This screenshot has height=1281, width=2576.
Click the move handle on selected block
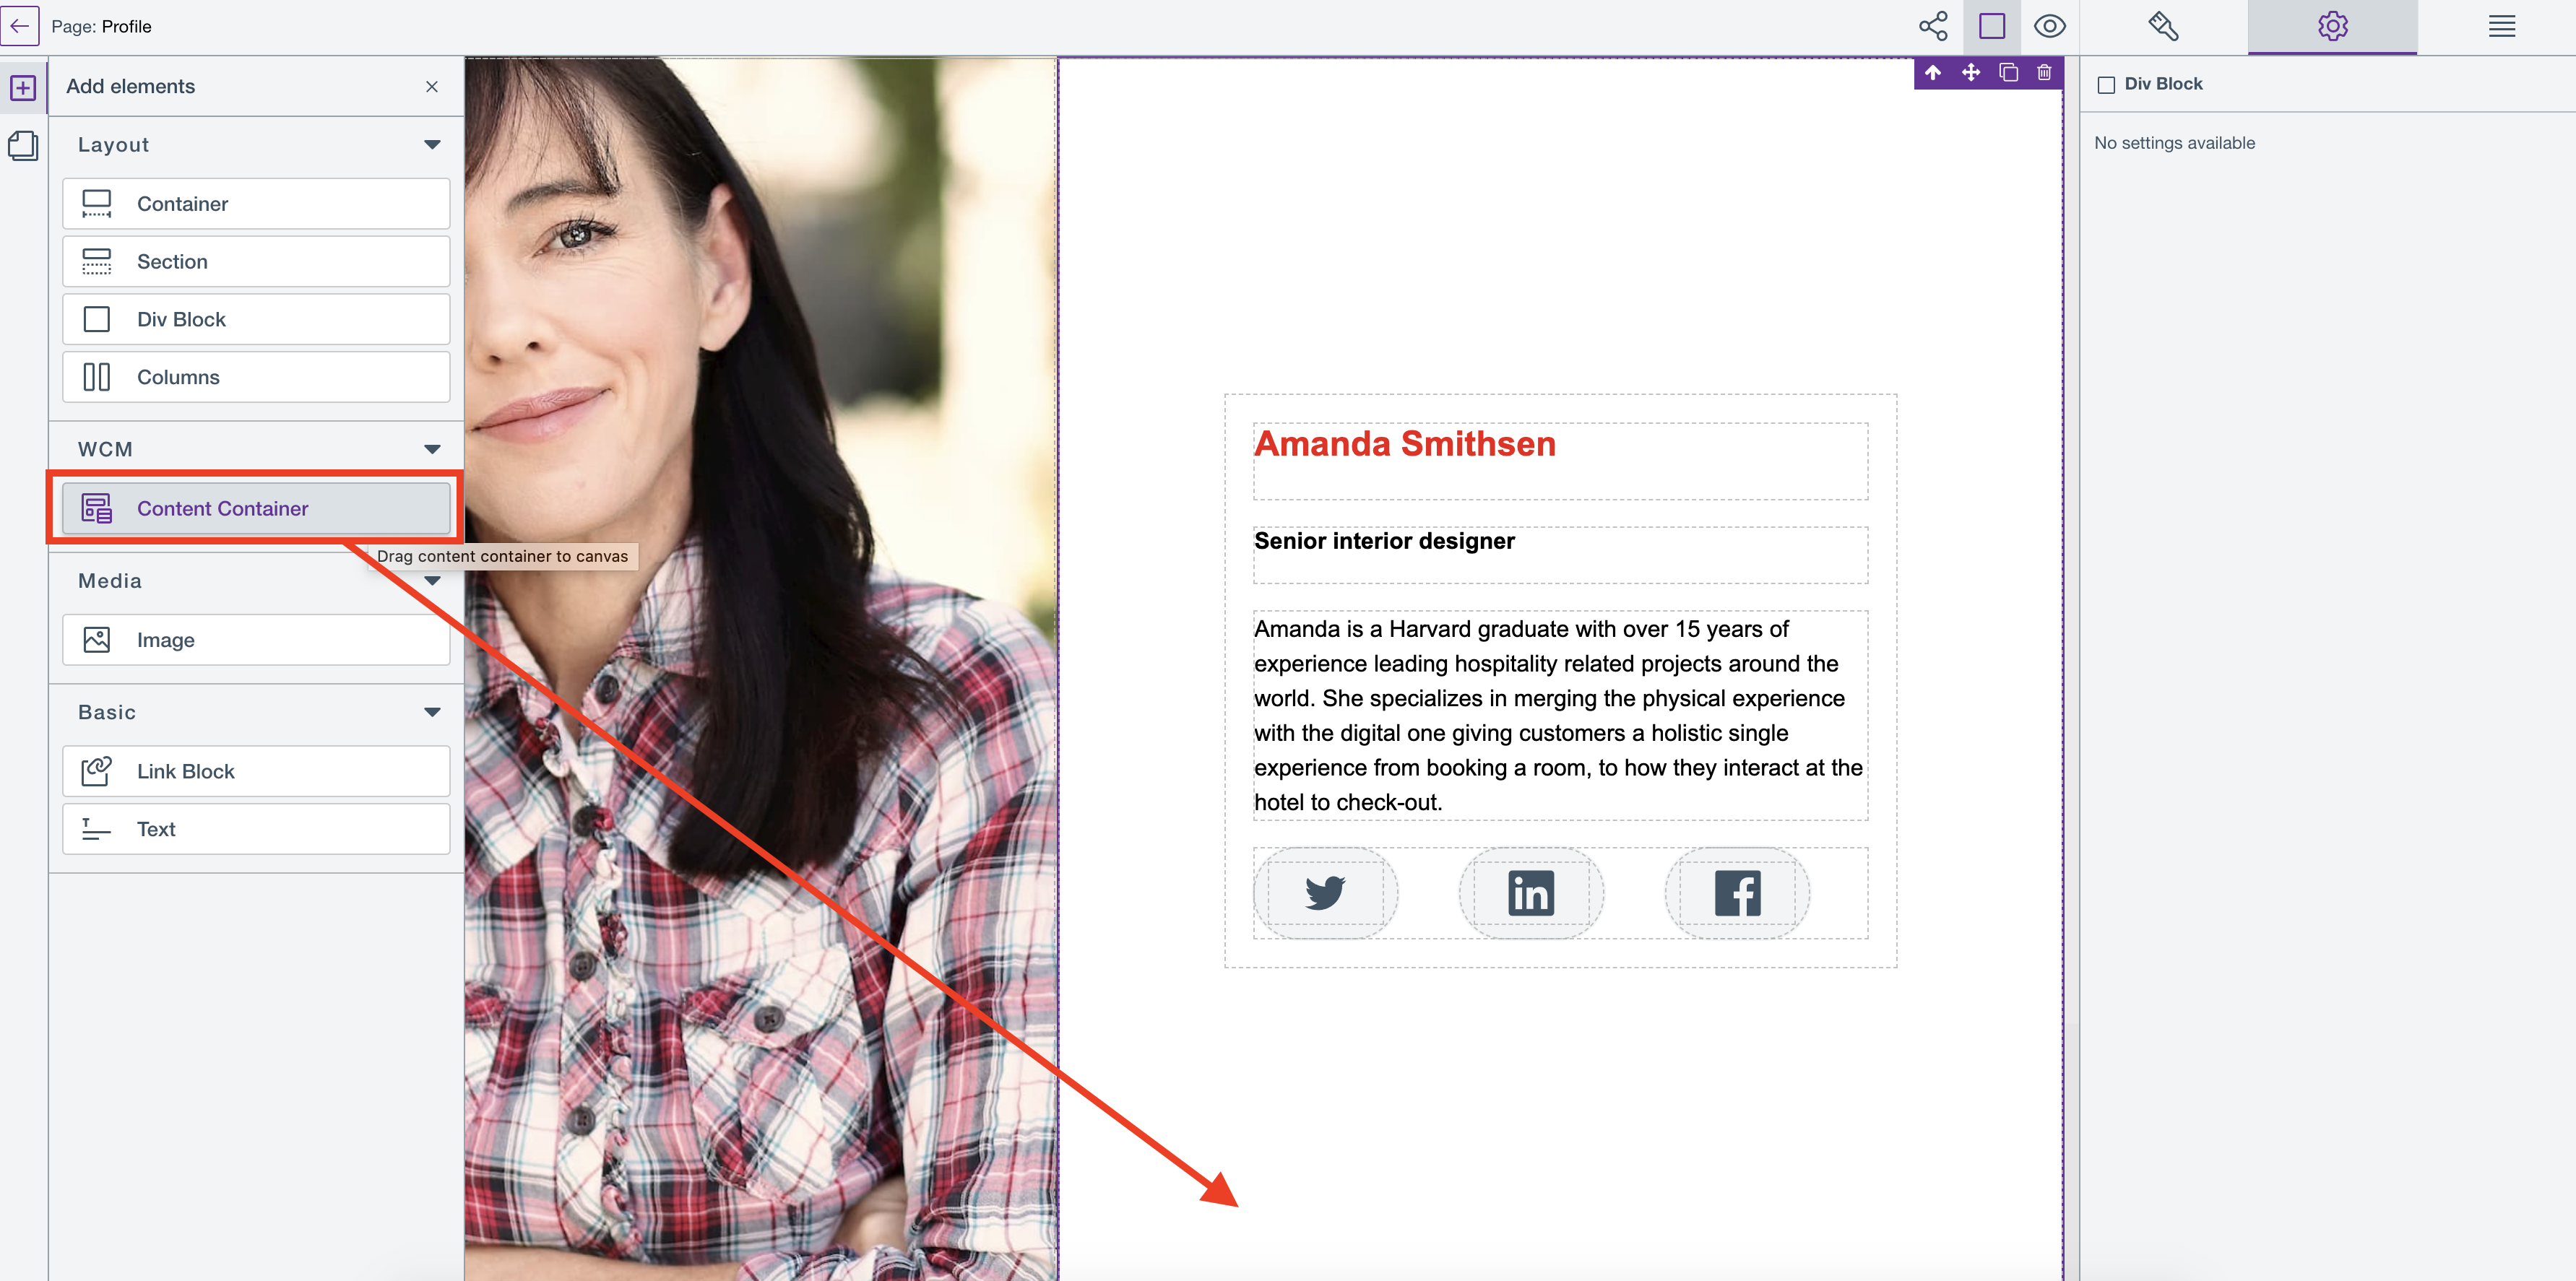(x=1970, y=73)
